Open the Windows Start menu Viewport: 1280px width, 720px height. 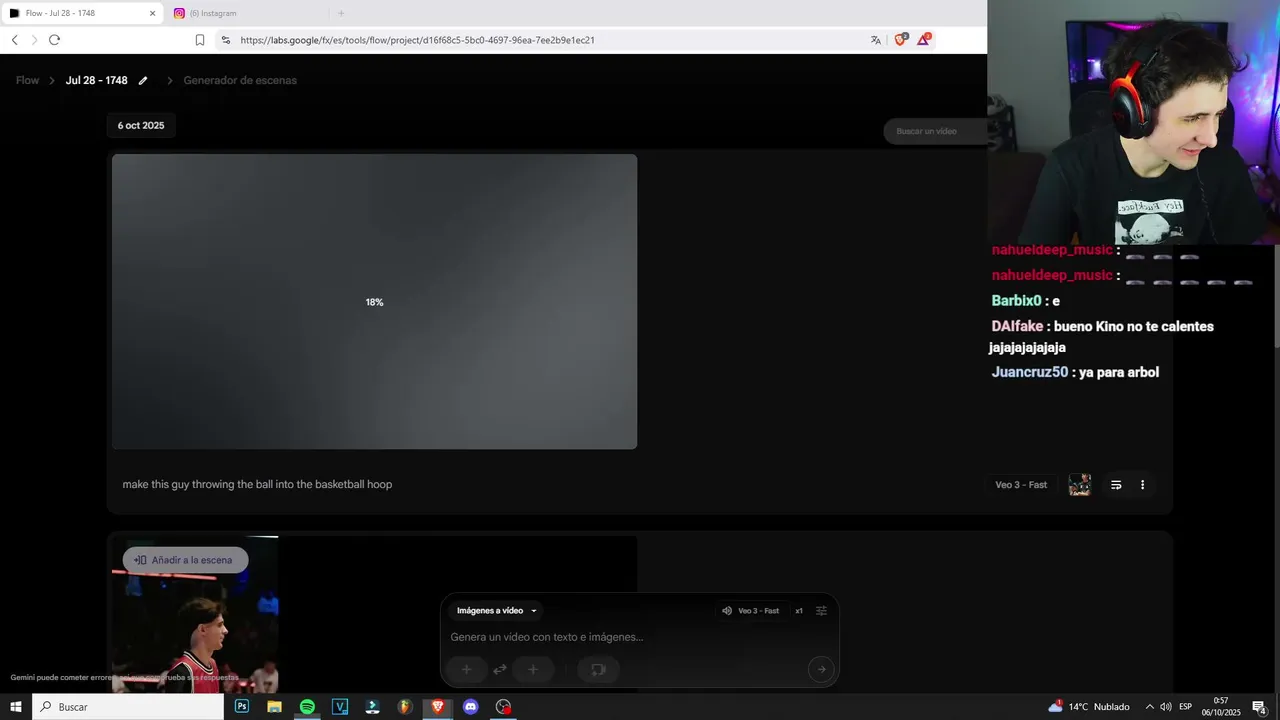(x=16, y=707)
